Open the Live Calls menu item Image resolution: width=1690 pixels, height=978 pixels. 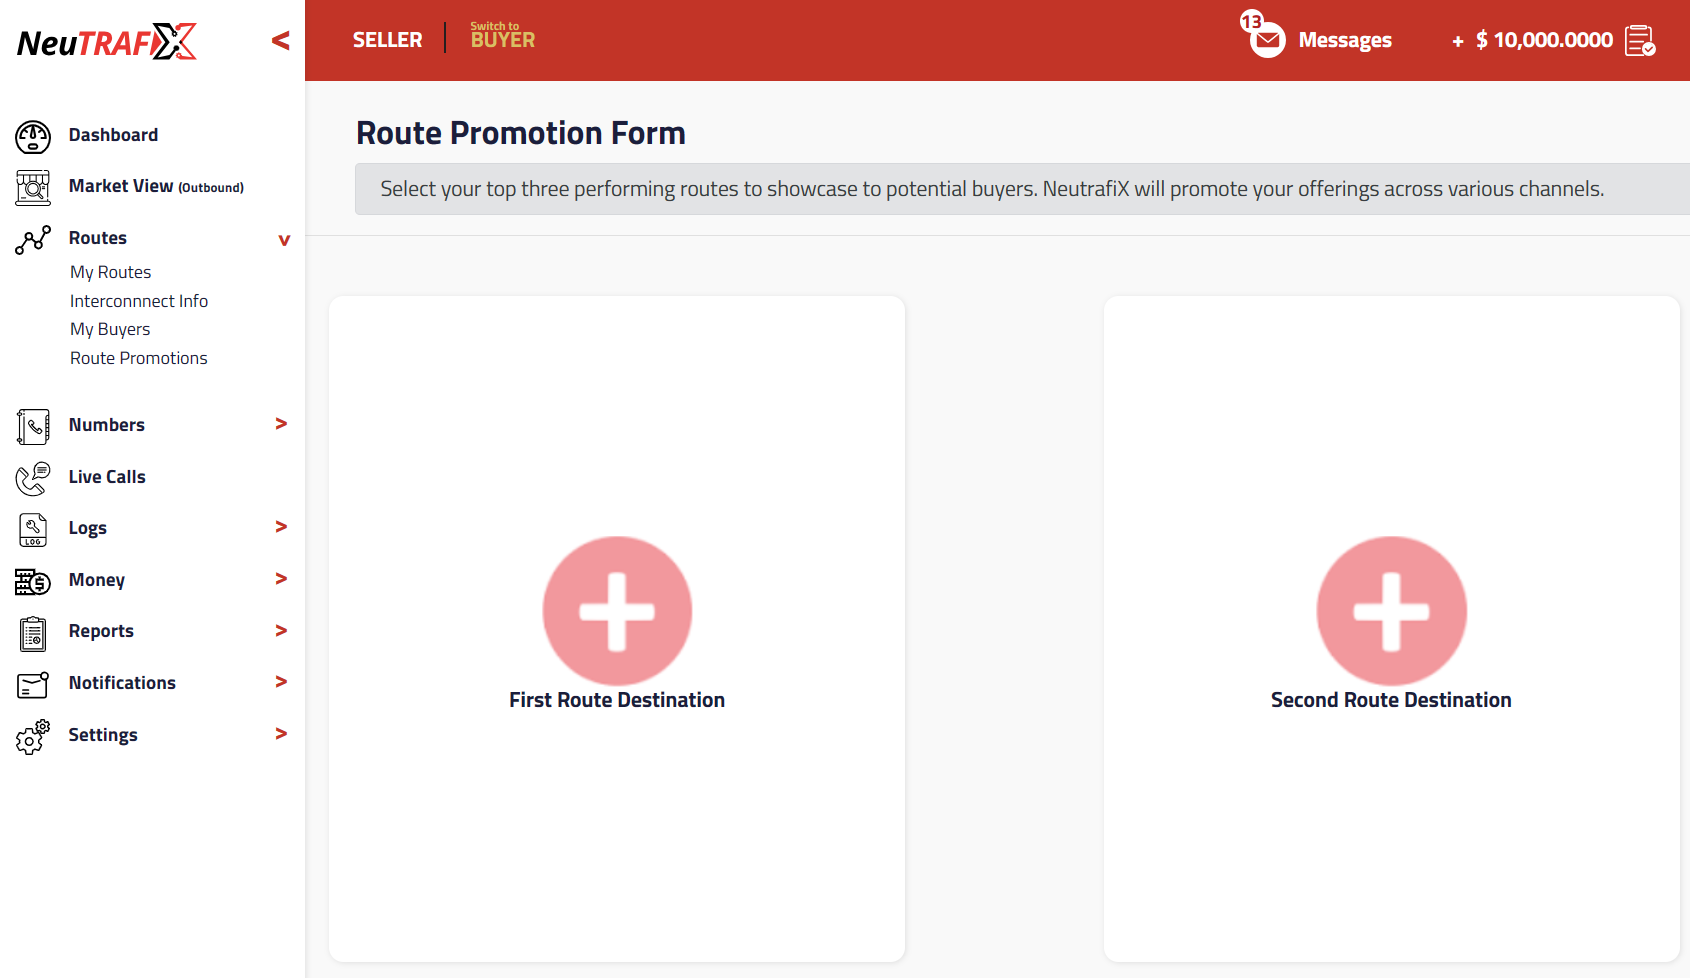[107, 477]
